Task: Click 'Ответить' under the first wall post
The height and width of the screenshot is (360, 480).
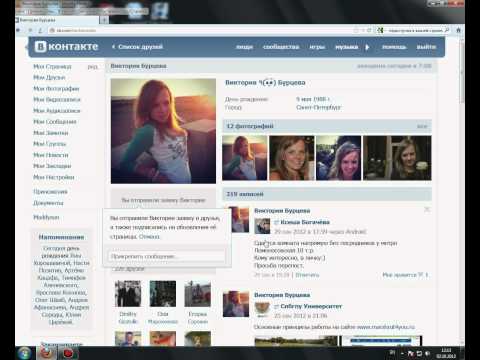Action: point(307,275)
